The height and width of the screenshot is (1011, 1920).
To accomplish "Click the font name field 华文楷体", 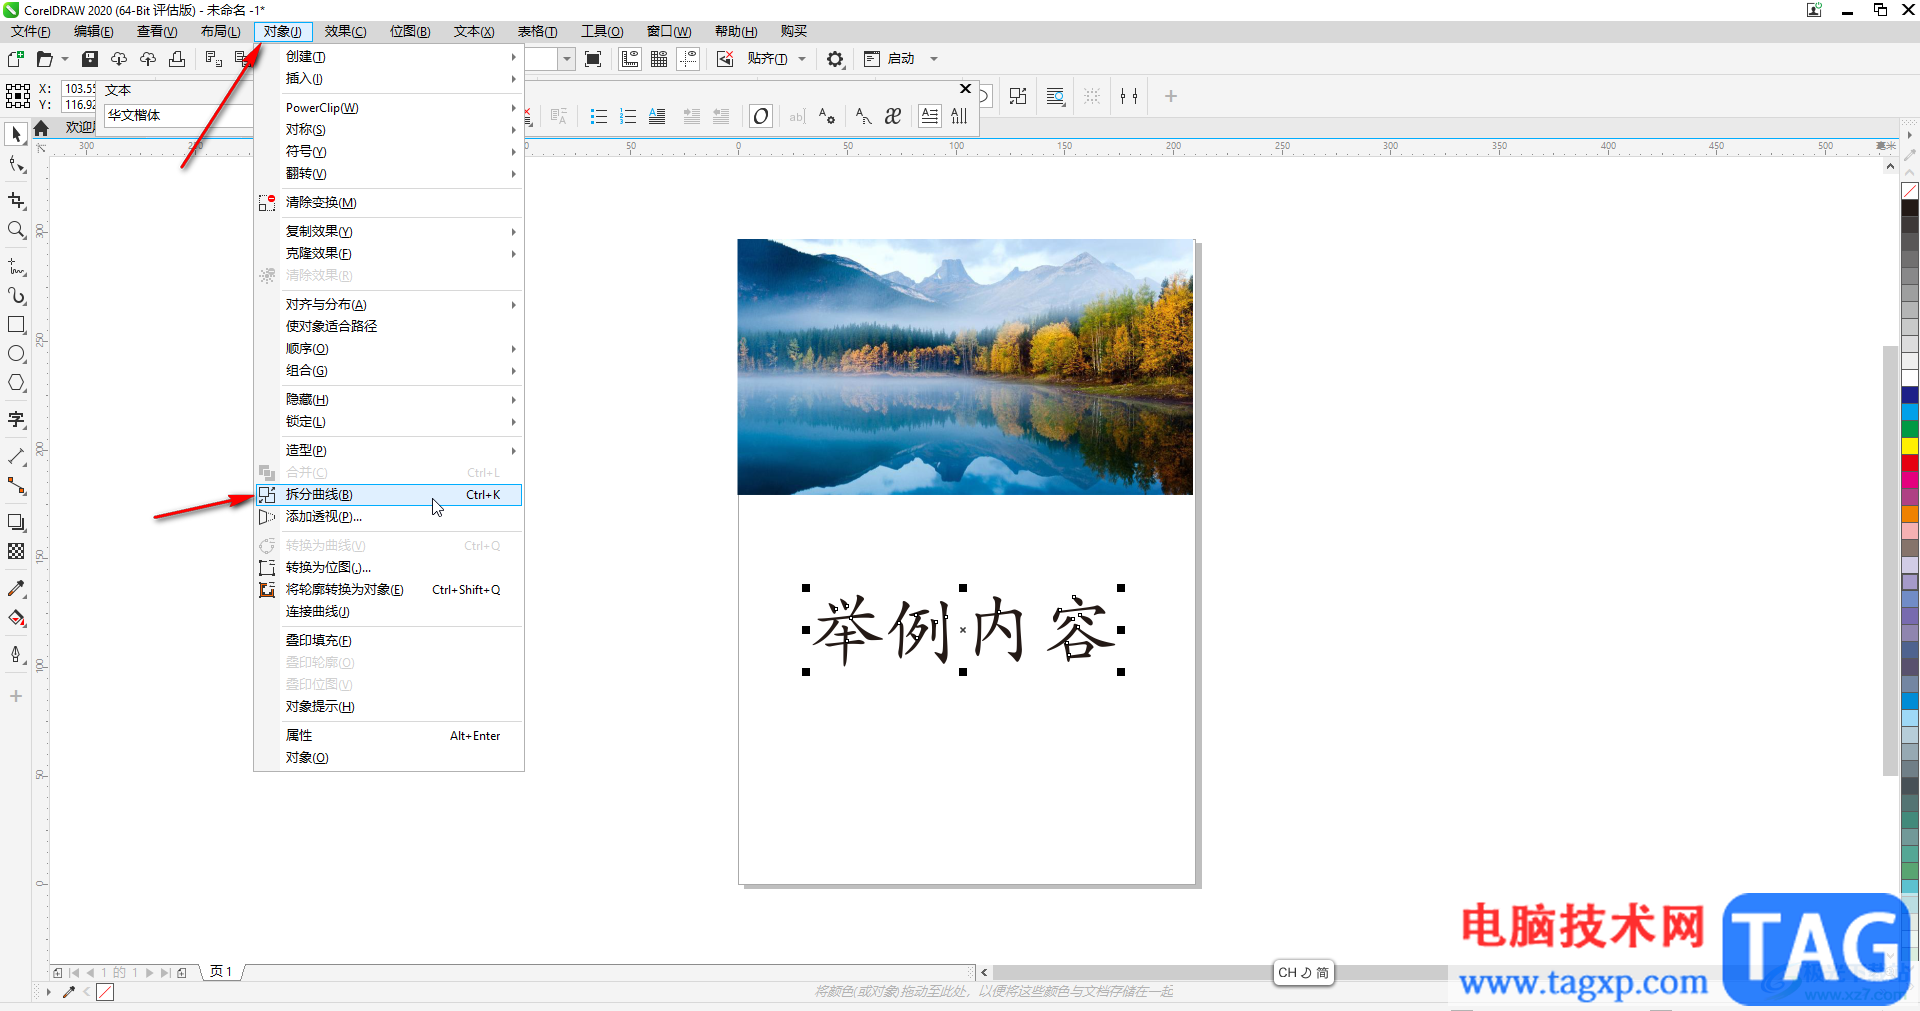I will (x=178, y=116).
